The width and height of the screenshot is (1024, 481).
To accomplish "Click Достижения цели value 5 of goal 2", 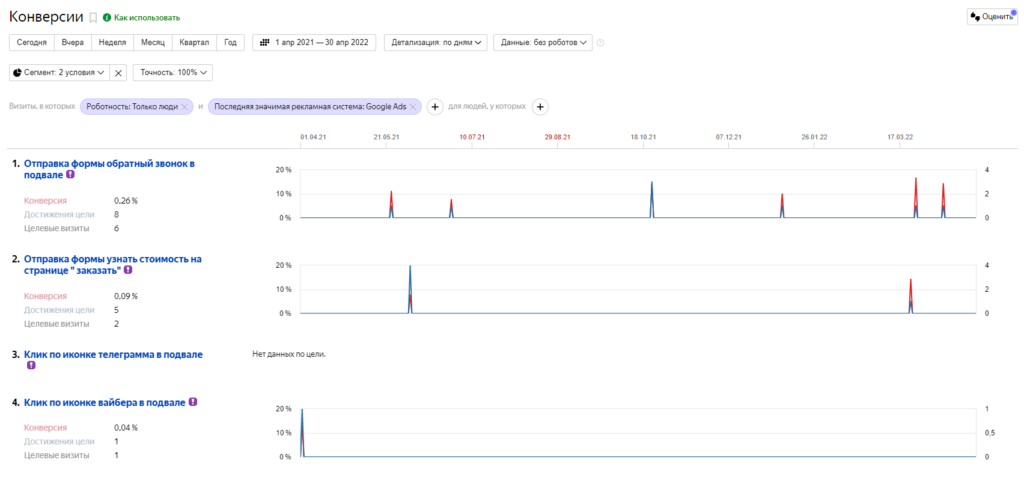I will [116, 310].
